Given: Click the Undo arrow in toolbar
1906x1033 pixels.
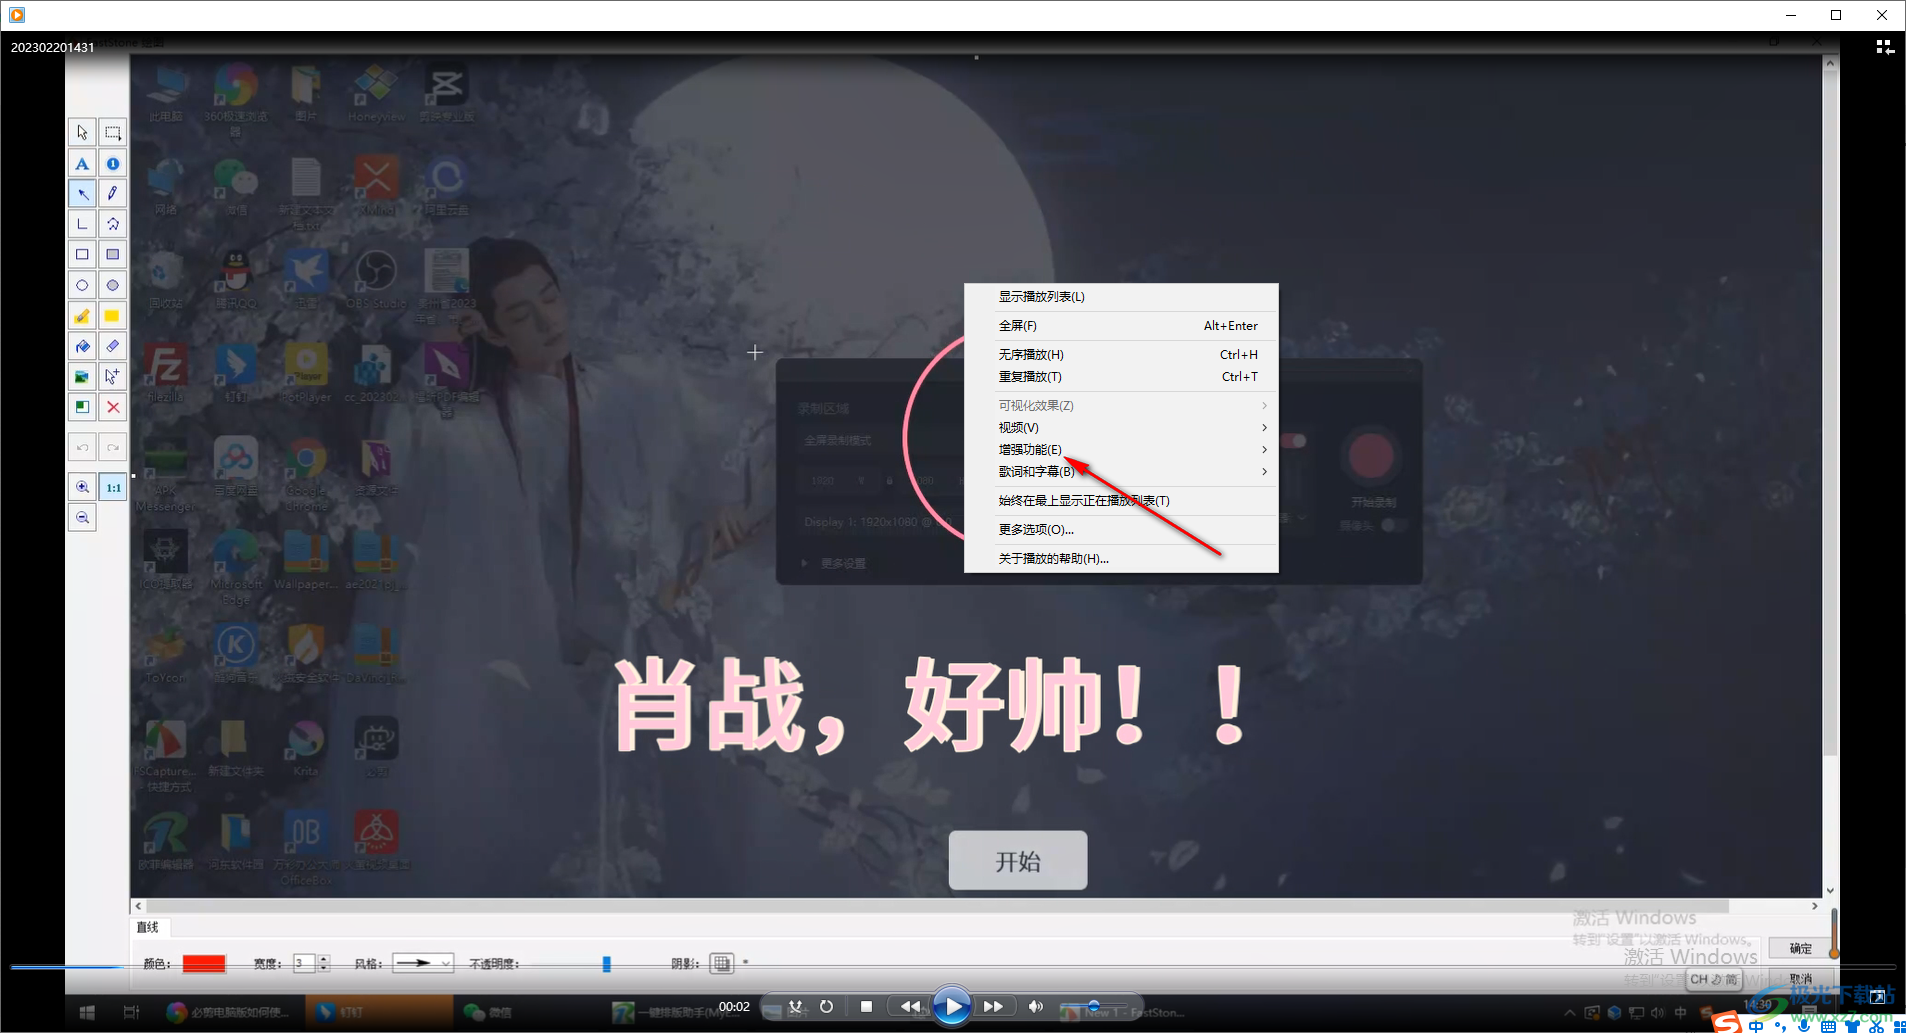Looking at the screenshot, I should [x=82, y=447].
